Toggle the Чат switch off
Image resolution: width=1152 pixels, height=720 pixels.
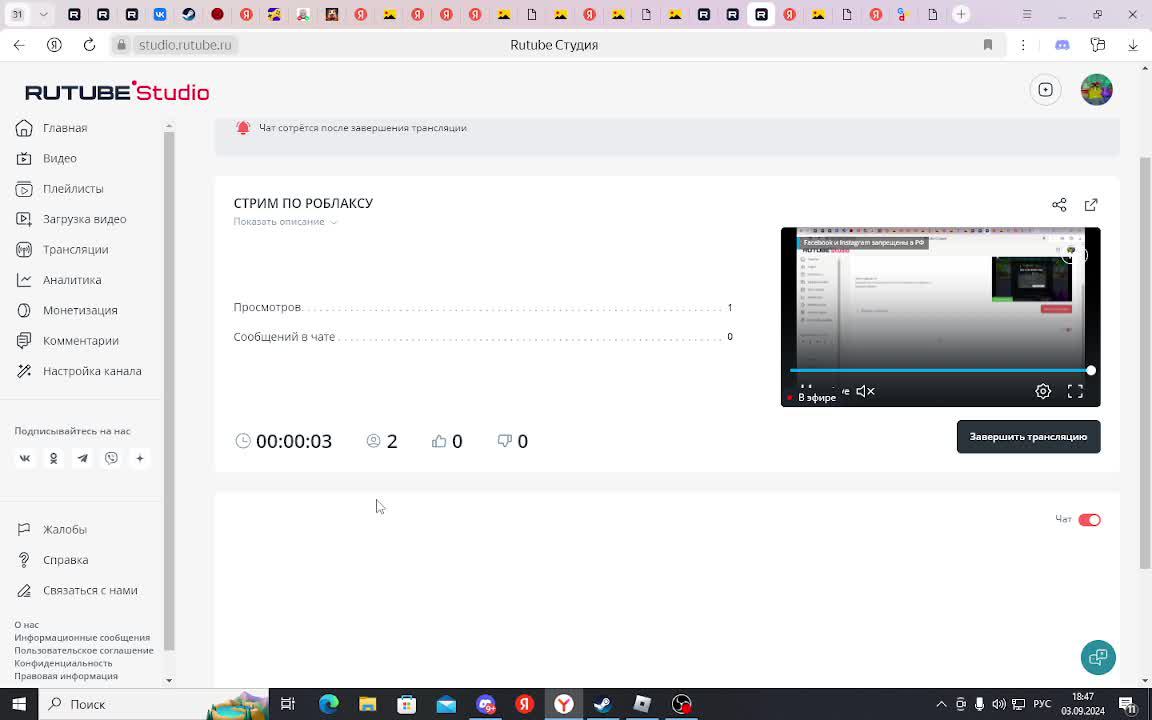tap(1089, 520)
